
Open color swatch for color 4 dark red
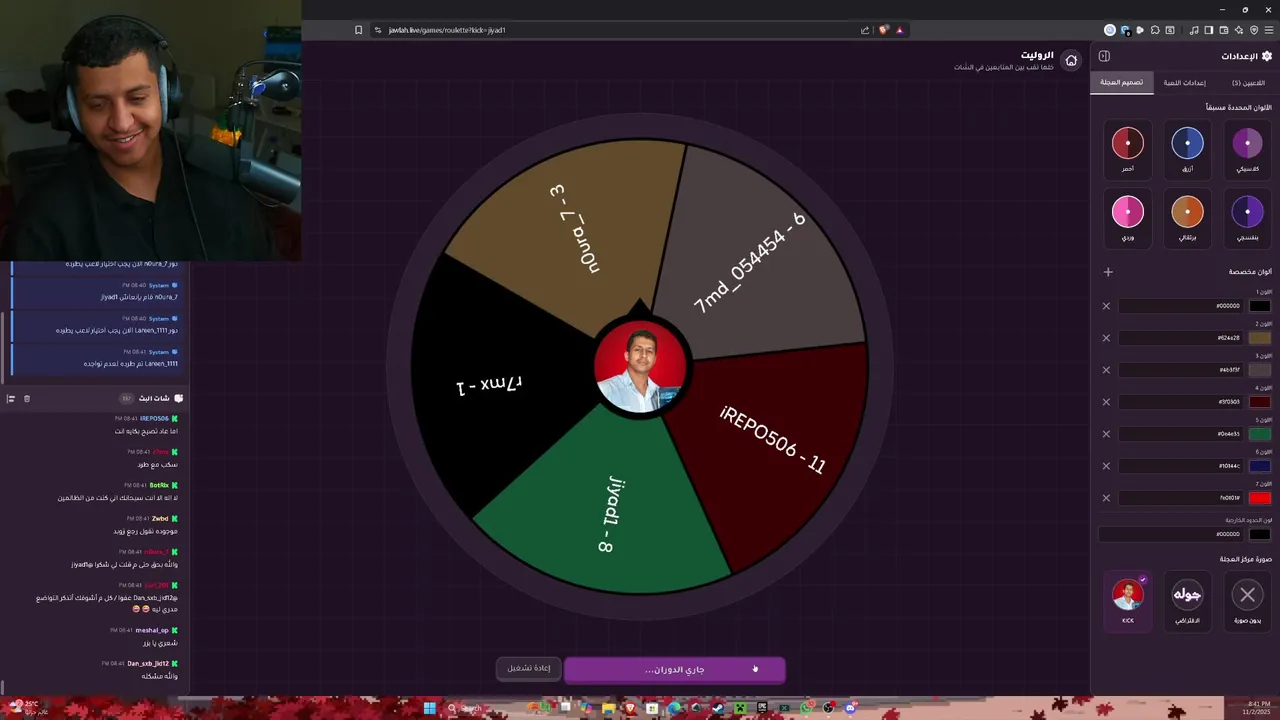pyautogui.click(x=1259, y=402)
